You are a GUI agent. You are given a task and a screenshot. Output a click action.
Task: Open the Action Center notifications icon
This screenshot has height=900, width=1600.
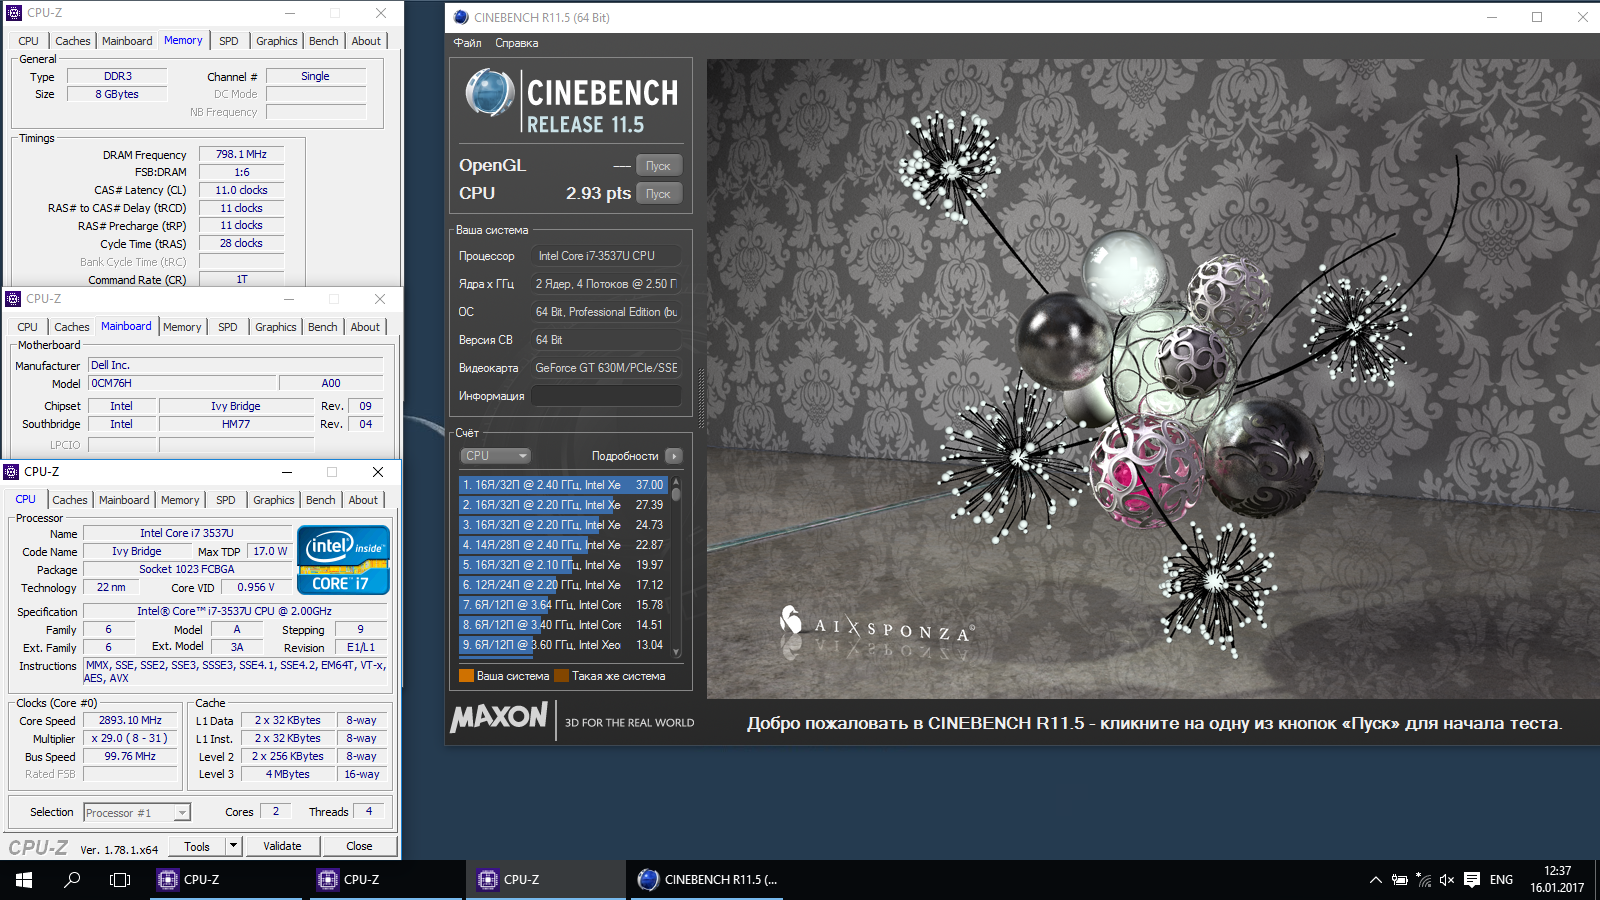1472,880
